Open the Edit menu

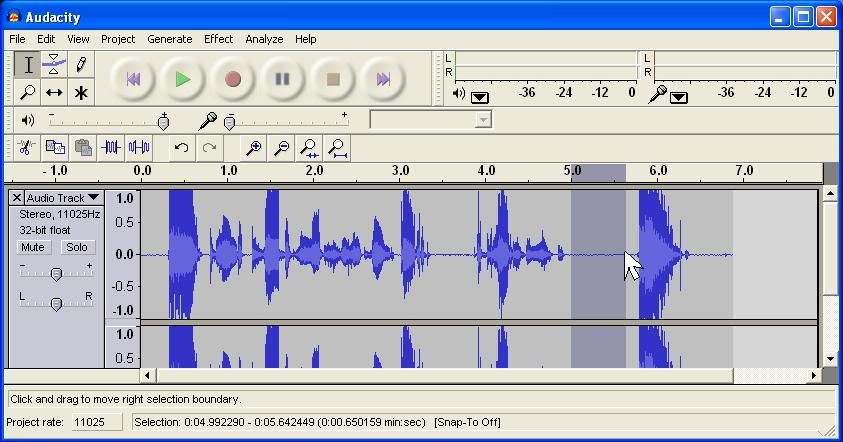[x=46, y=39]
